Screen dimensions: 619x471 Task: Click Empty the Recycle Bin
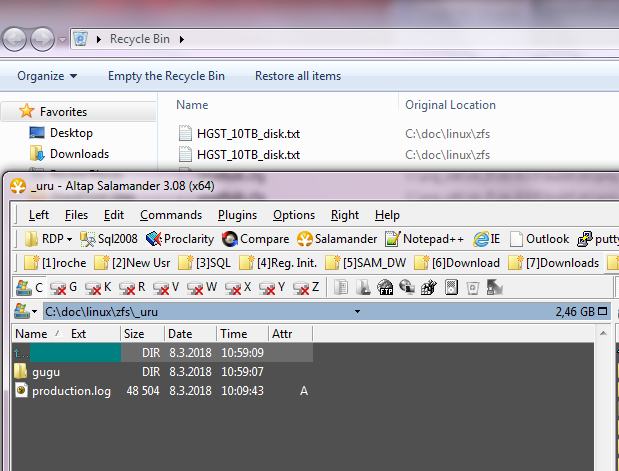(x=166, y=76)
